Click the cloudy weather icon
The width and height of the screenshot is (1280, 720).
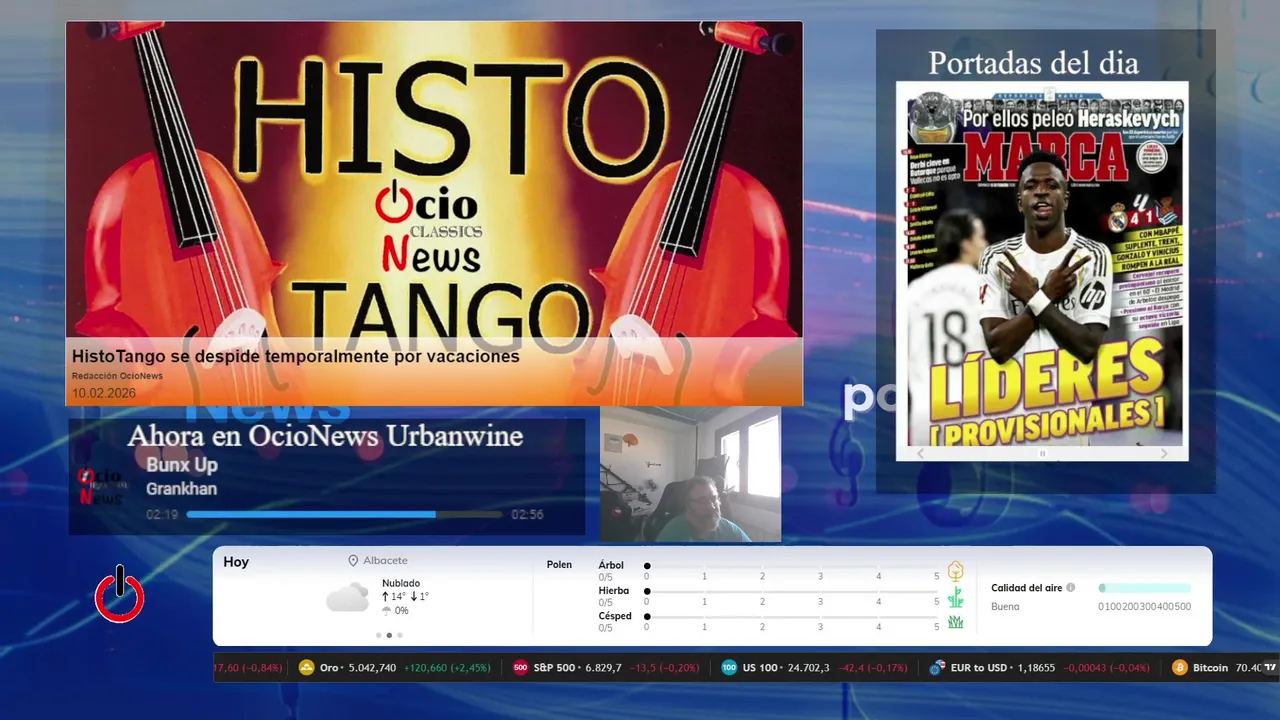pyautogui.click(x=347, y=597)
